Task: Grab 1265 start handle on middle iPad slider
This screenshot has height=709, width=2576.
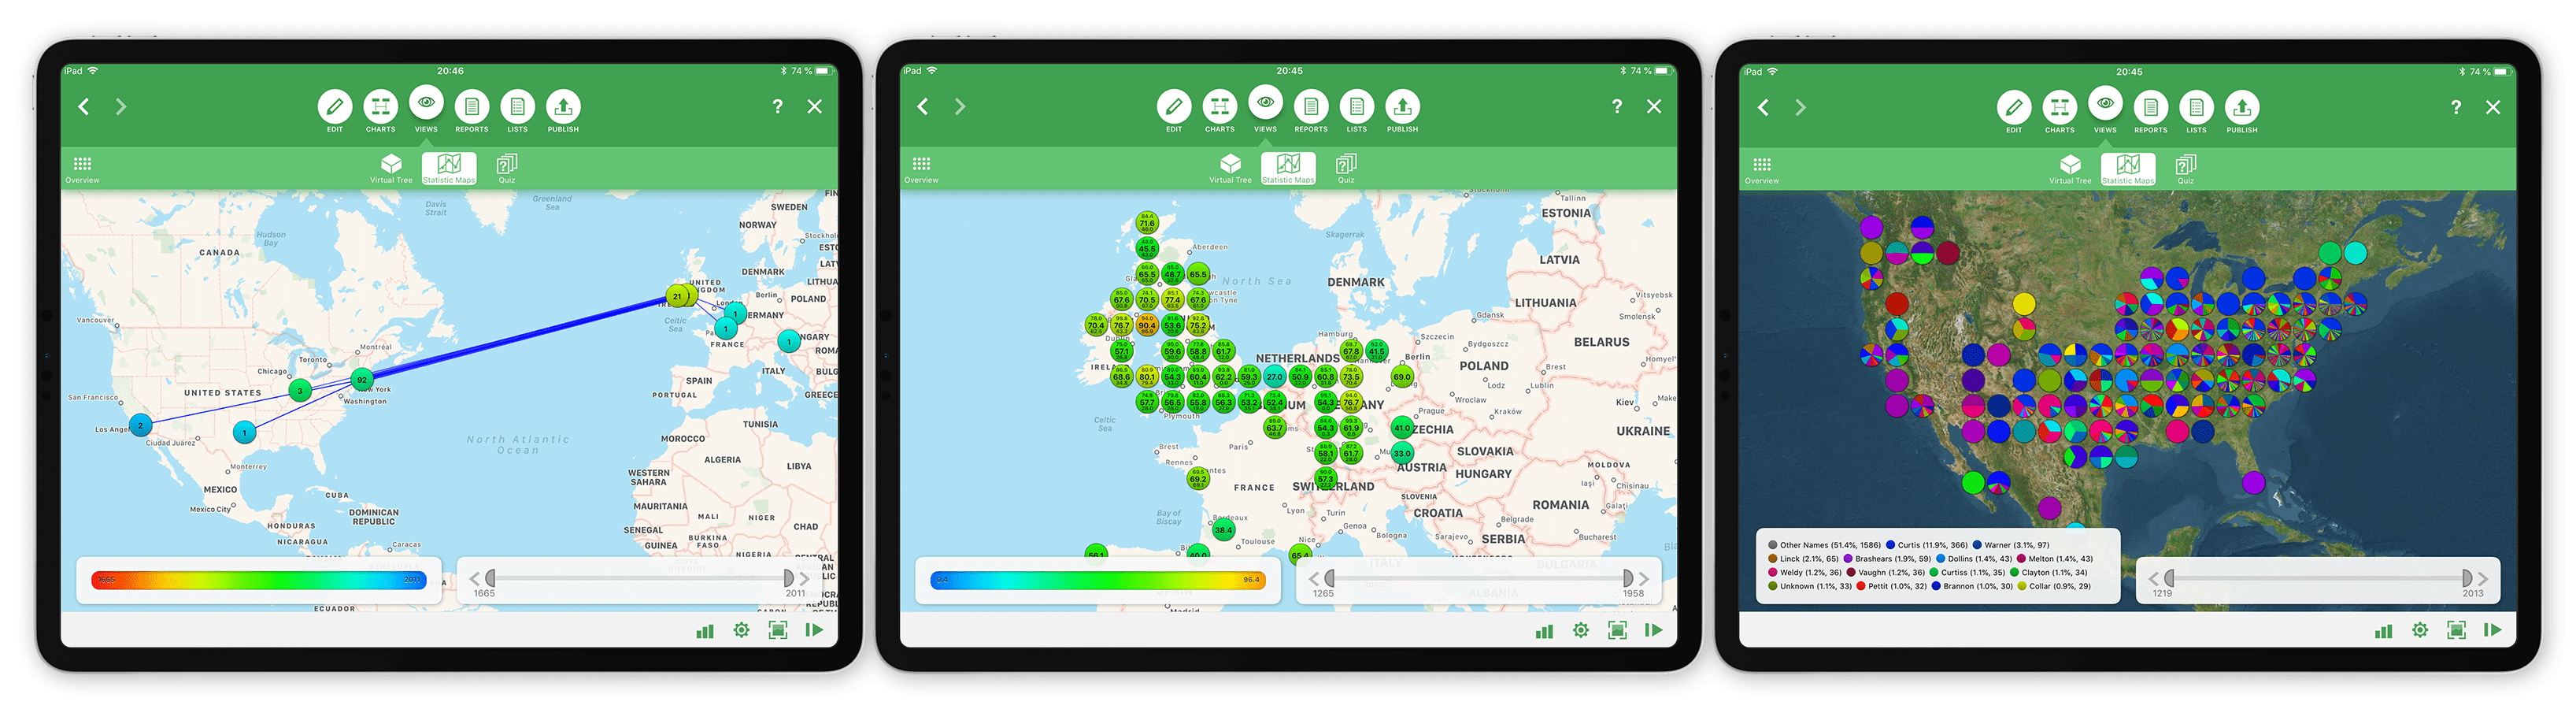Action: pyautogui.click(x=1329, y=578)
